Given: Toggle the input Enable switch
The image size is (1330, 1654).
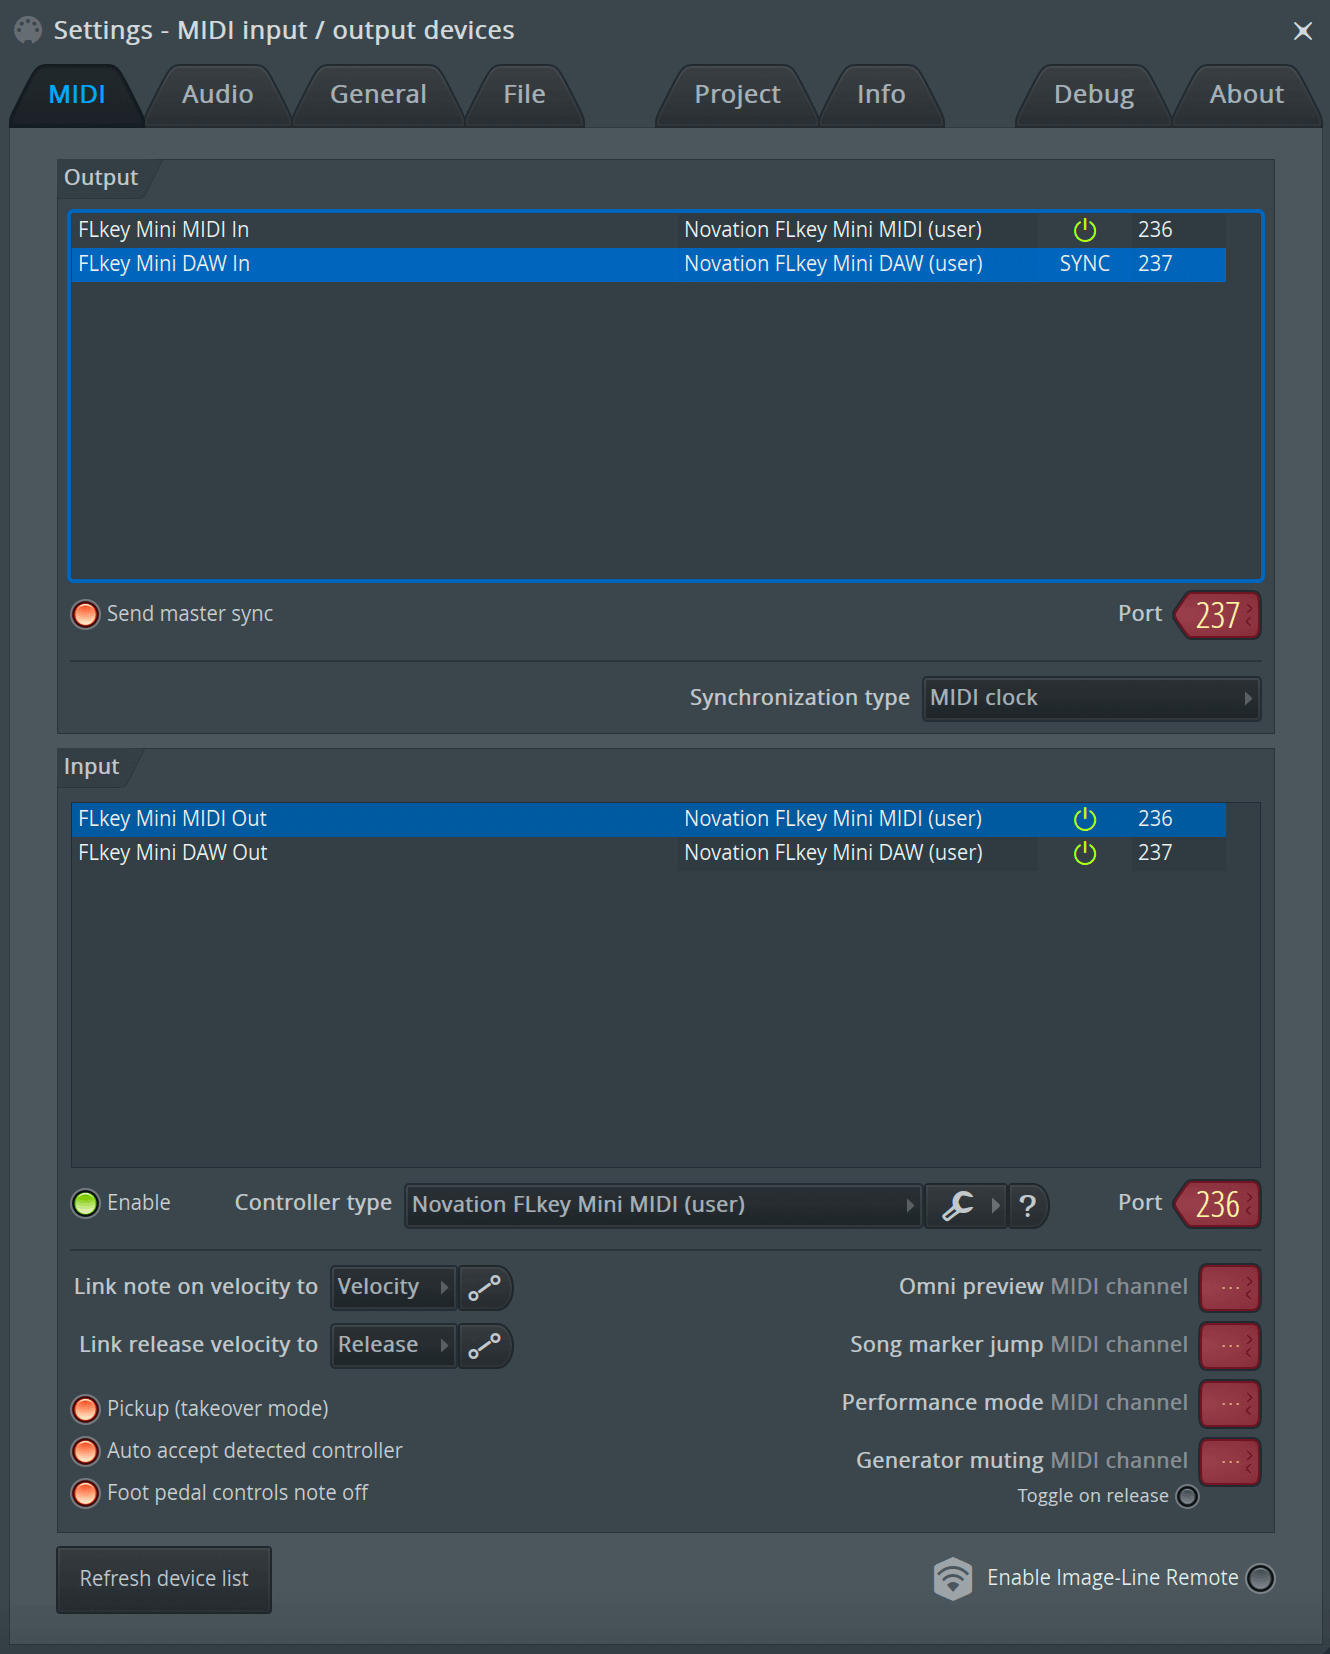Looking at the screenshot, I should (86, 1203).
